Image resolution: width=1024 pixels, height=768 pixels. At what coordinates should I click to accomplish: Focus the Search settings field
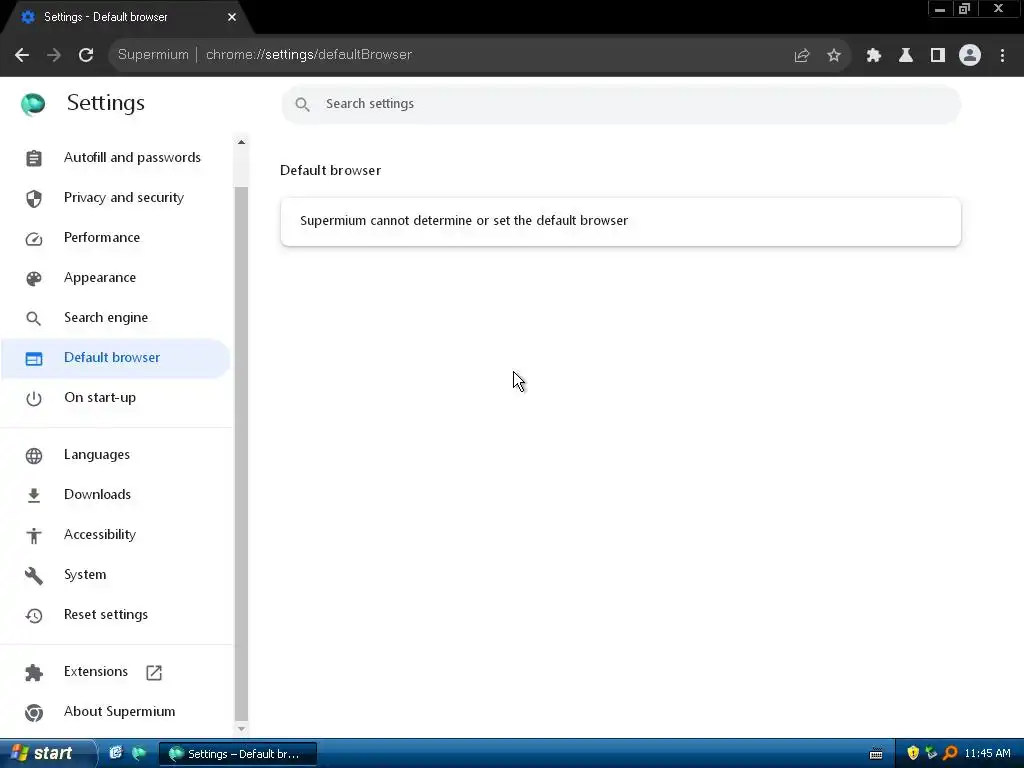point(621,104)
